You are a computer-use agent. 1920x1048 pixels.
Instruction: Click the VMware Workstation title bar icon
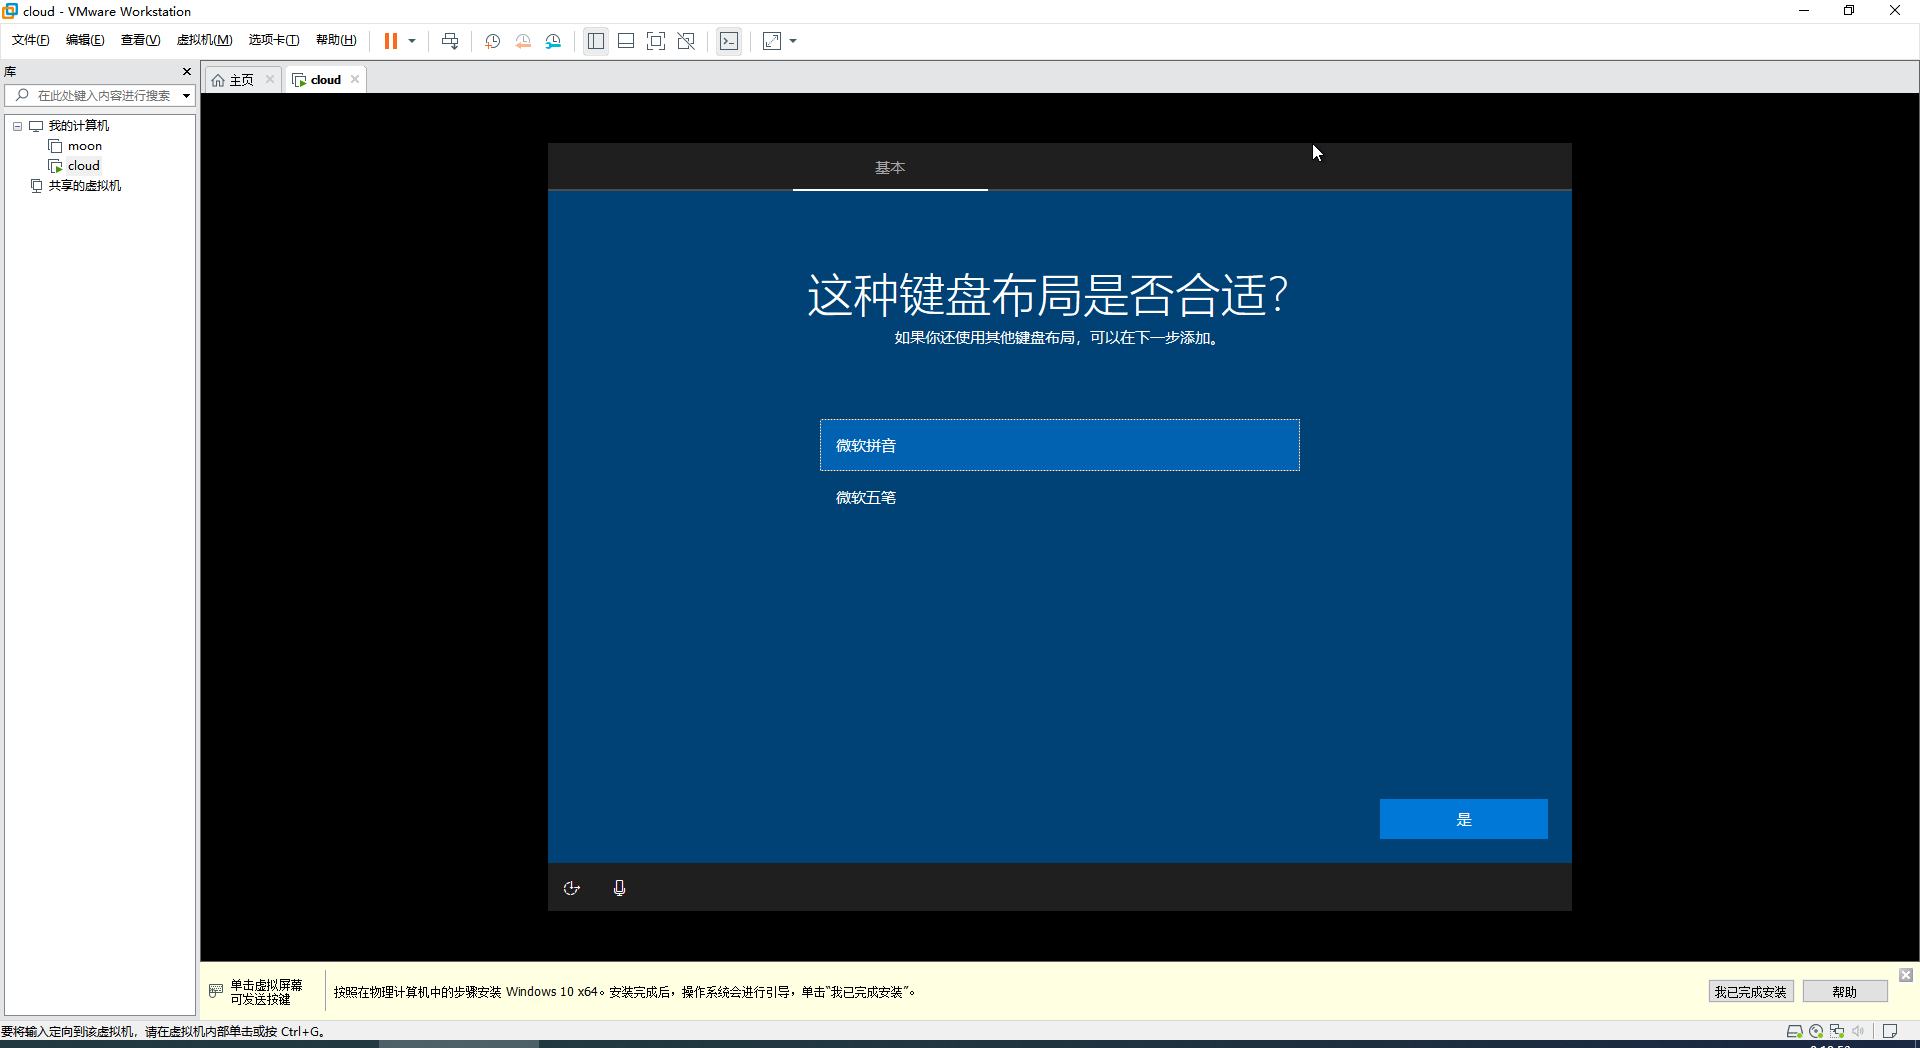pos(11,11)
